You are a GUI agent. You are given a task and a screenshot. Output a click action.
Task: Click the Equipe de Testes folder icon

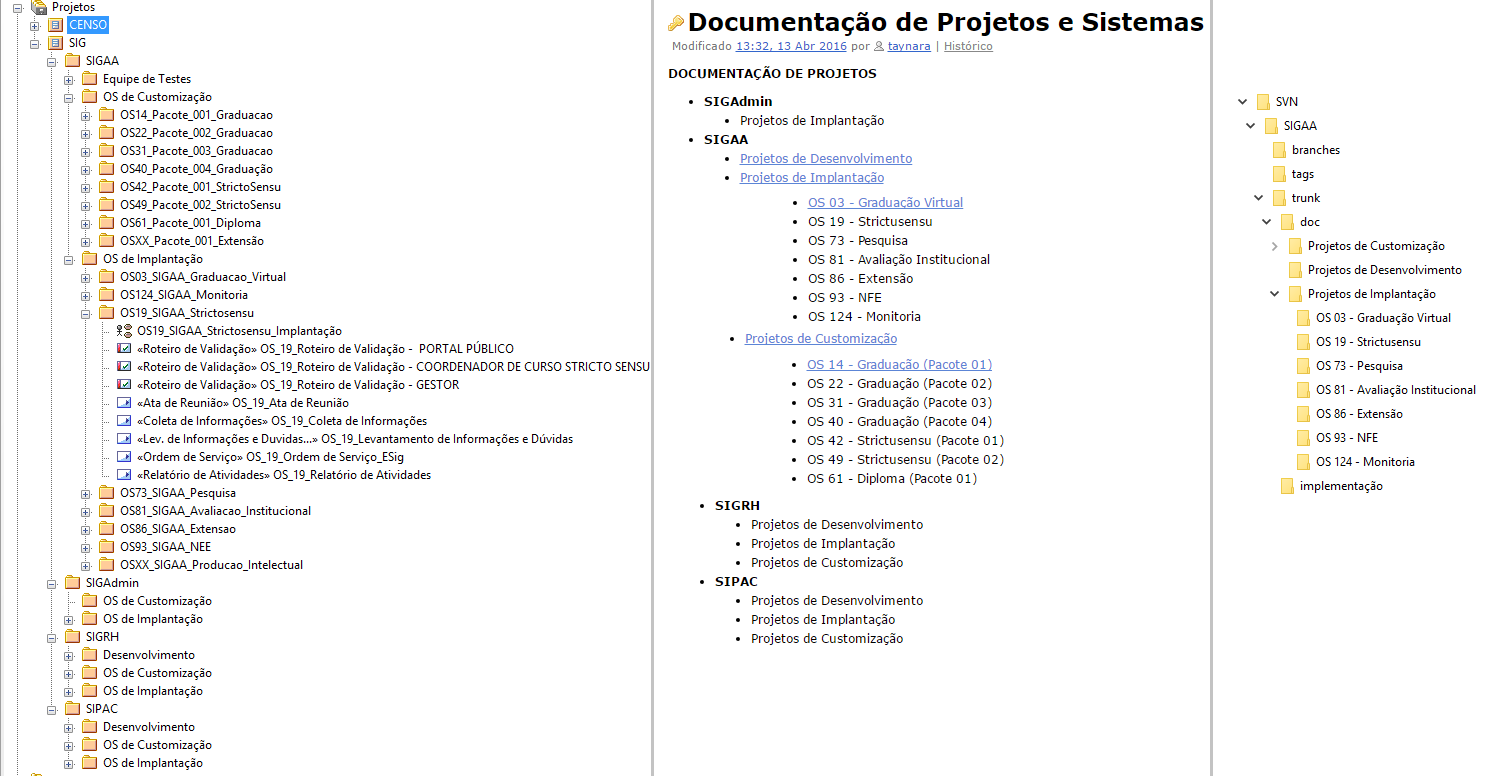(90, 79)
